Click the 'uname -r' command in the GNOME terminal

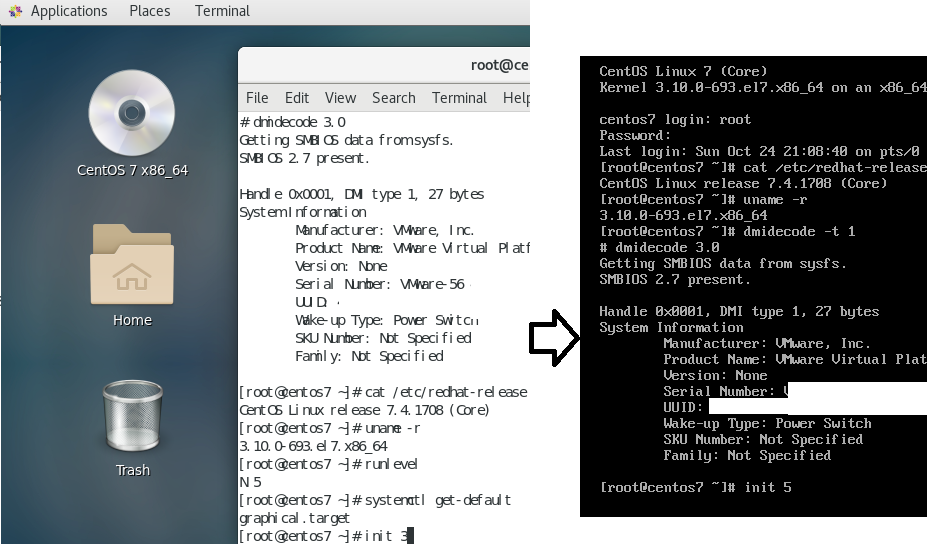(393, 428)
